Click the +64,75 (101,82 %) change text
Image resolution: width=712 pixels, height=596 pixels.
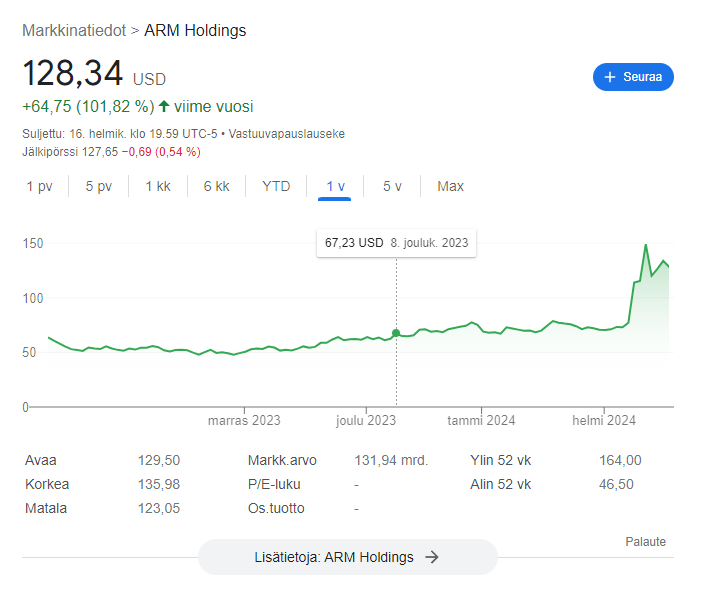89,106
